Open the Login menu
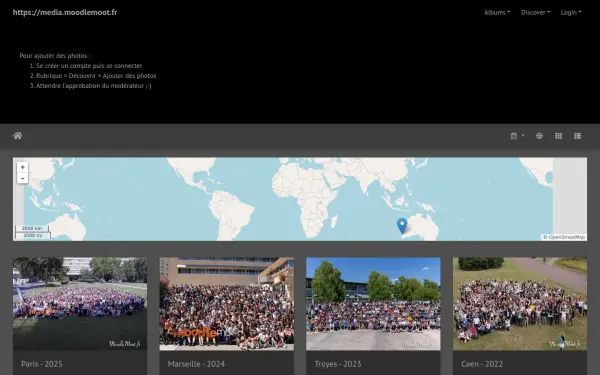The height and width of the screenshot is (375, 600). (x=571, y=12)
